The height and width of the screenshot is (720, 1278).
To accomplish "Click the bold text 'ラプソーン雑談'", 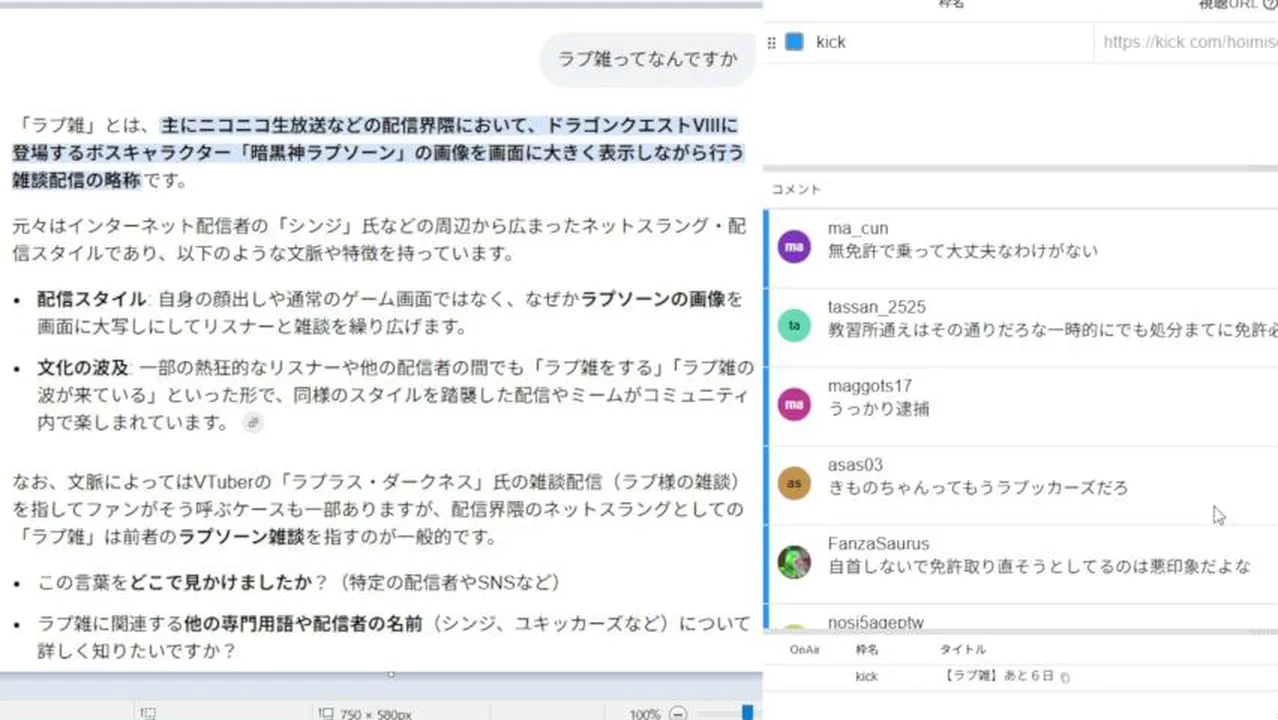I will [x=242, y=538].
